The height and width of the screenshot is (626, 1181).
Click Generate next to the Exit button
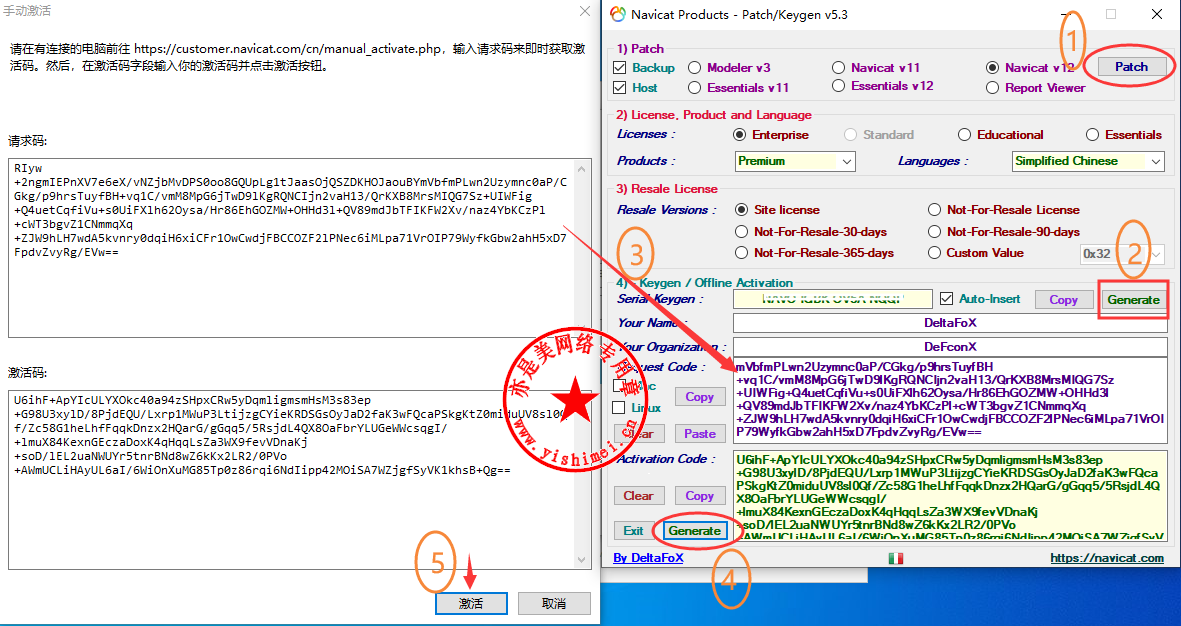[x=694, y=531]
